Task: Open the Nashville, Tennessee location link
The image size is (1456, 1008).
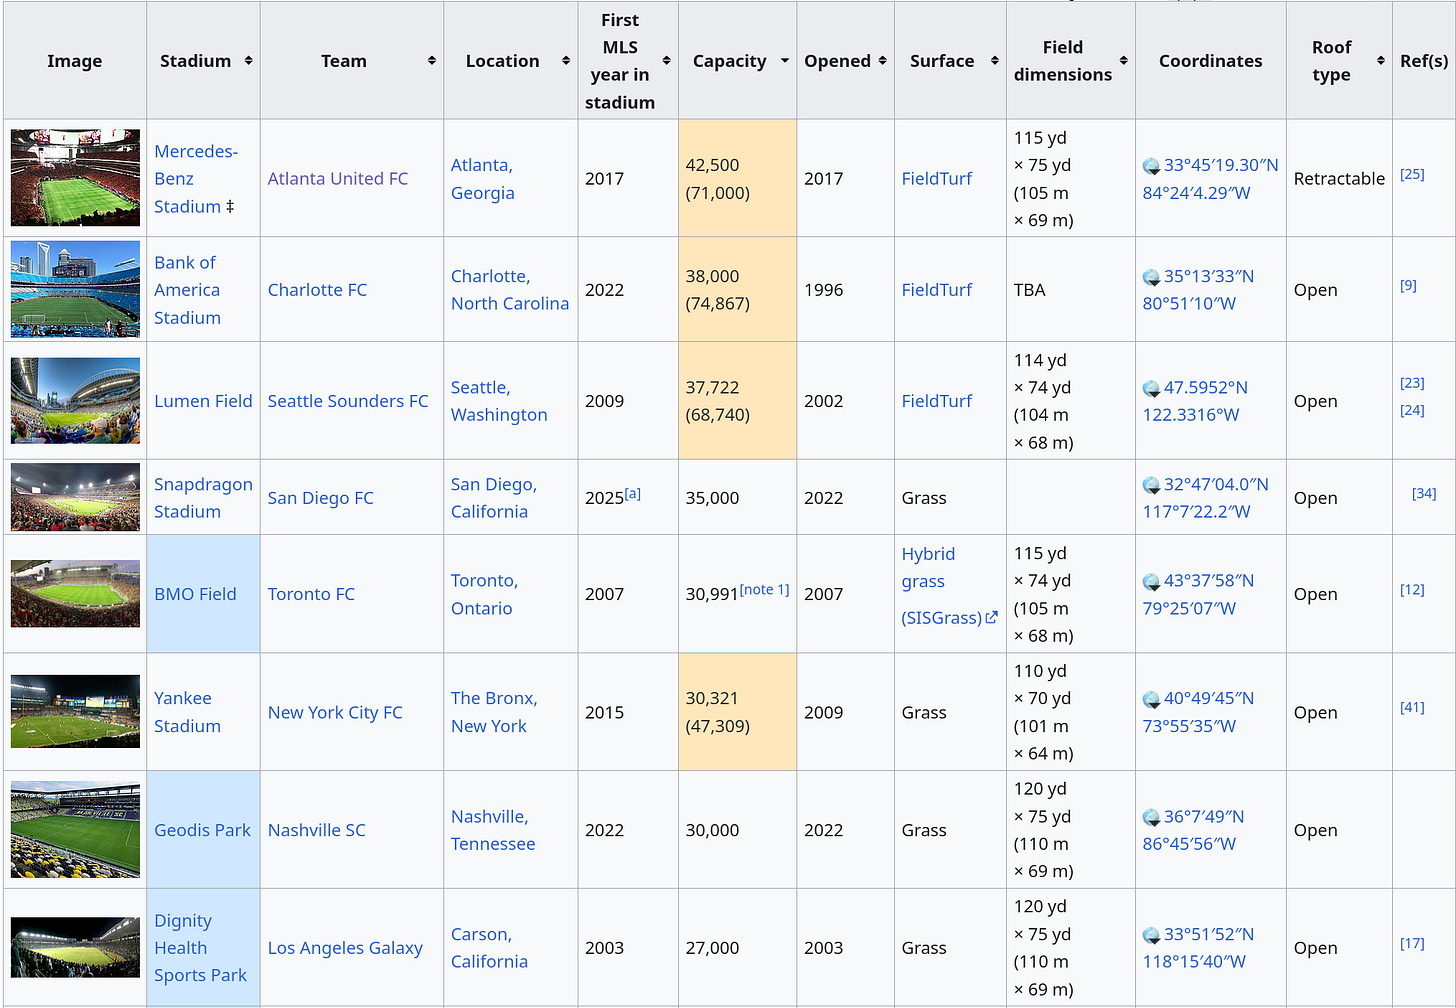Action: click(493, 830)
